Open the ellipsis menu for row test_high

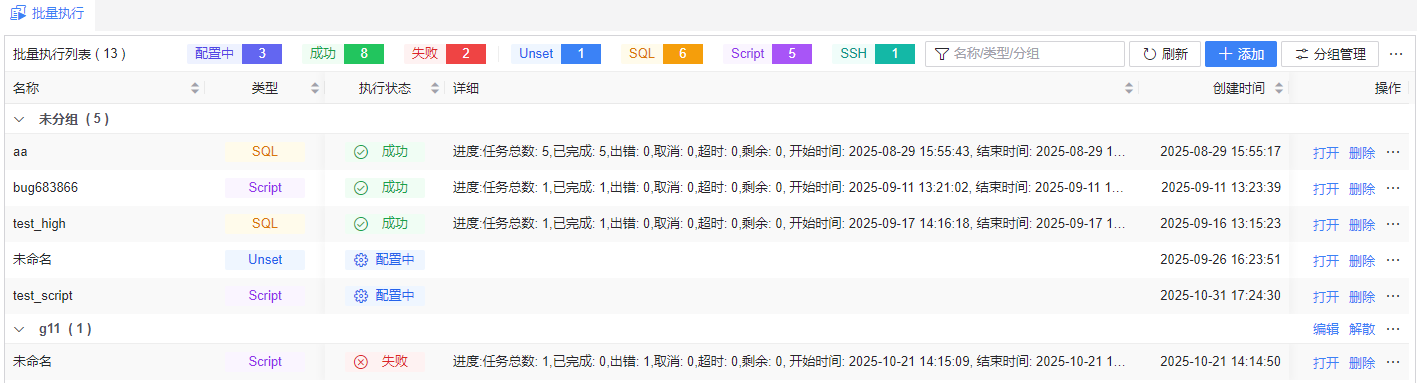click(x=1393, y=224)
